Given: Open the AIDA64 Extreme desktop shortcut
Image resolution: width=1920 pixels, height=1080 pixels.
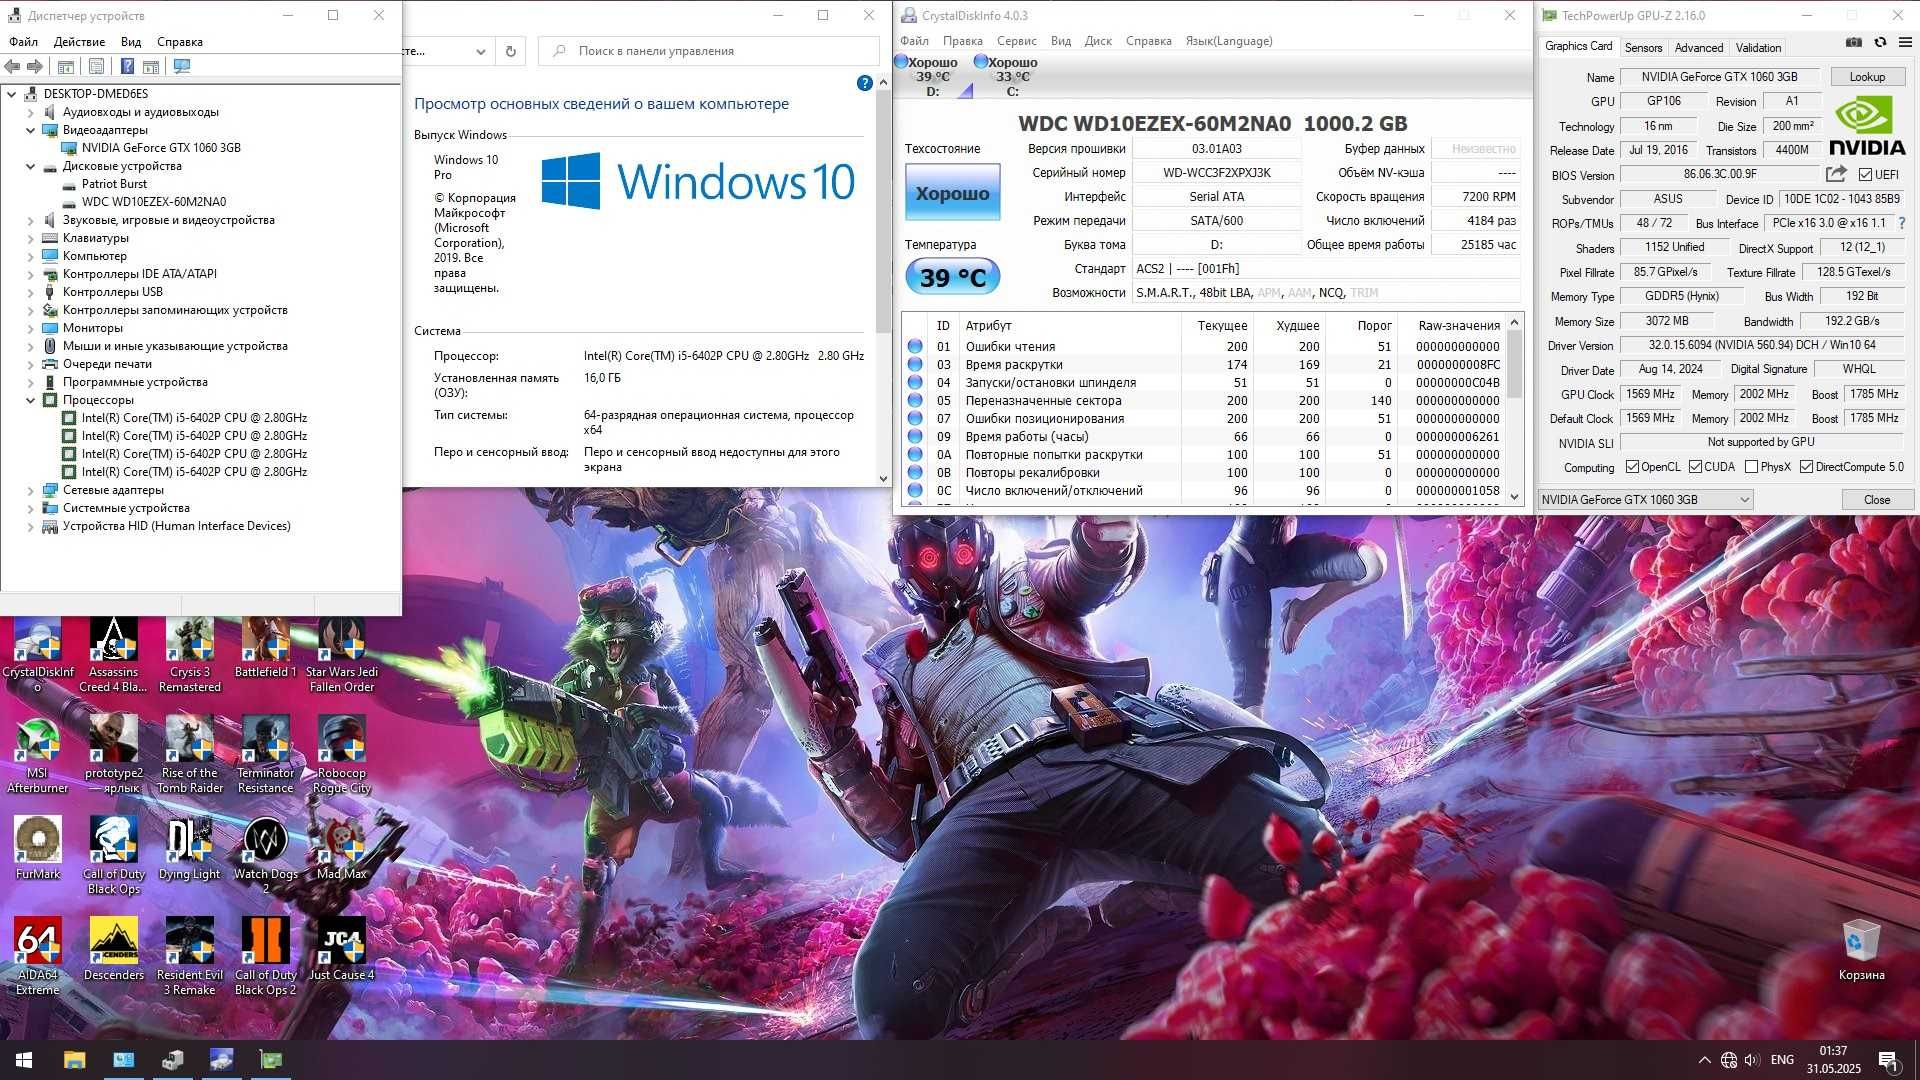Looking at the screenshot, I should click(x=38, y=956).
